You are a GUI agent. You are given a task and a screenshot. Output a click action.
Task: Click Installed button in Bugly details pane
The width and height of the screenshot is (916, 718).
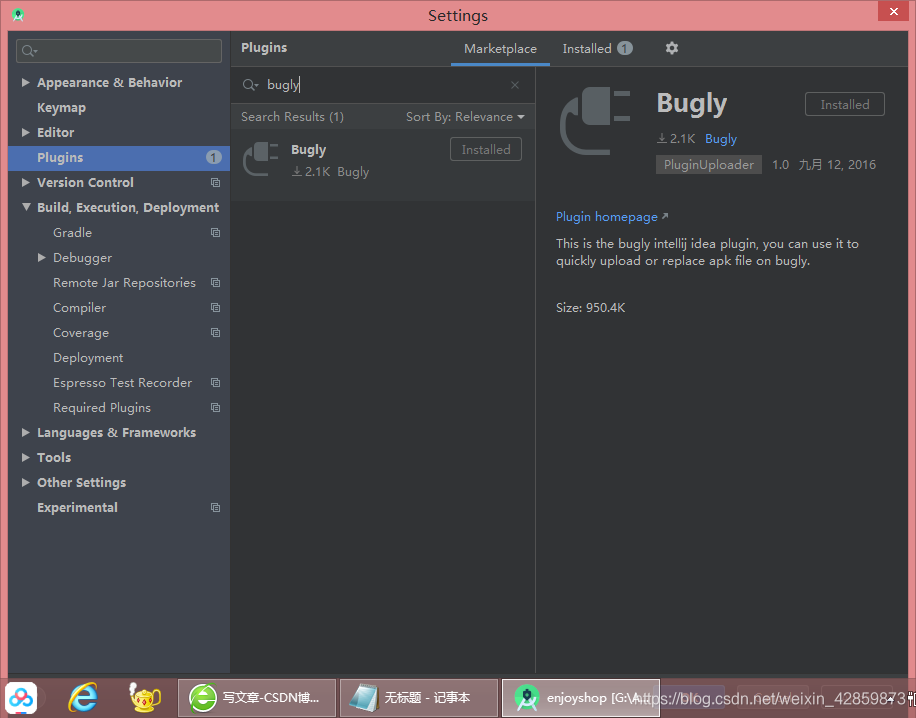tap(844, 105)
